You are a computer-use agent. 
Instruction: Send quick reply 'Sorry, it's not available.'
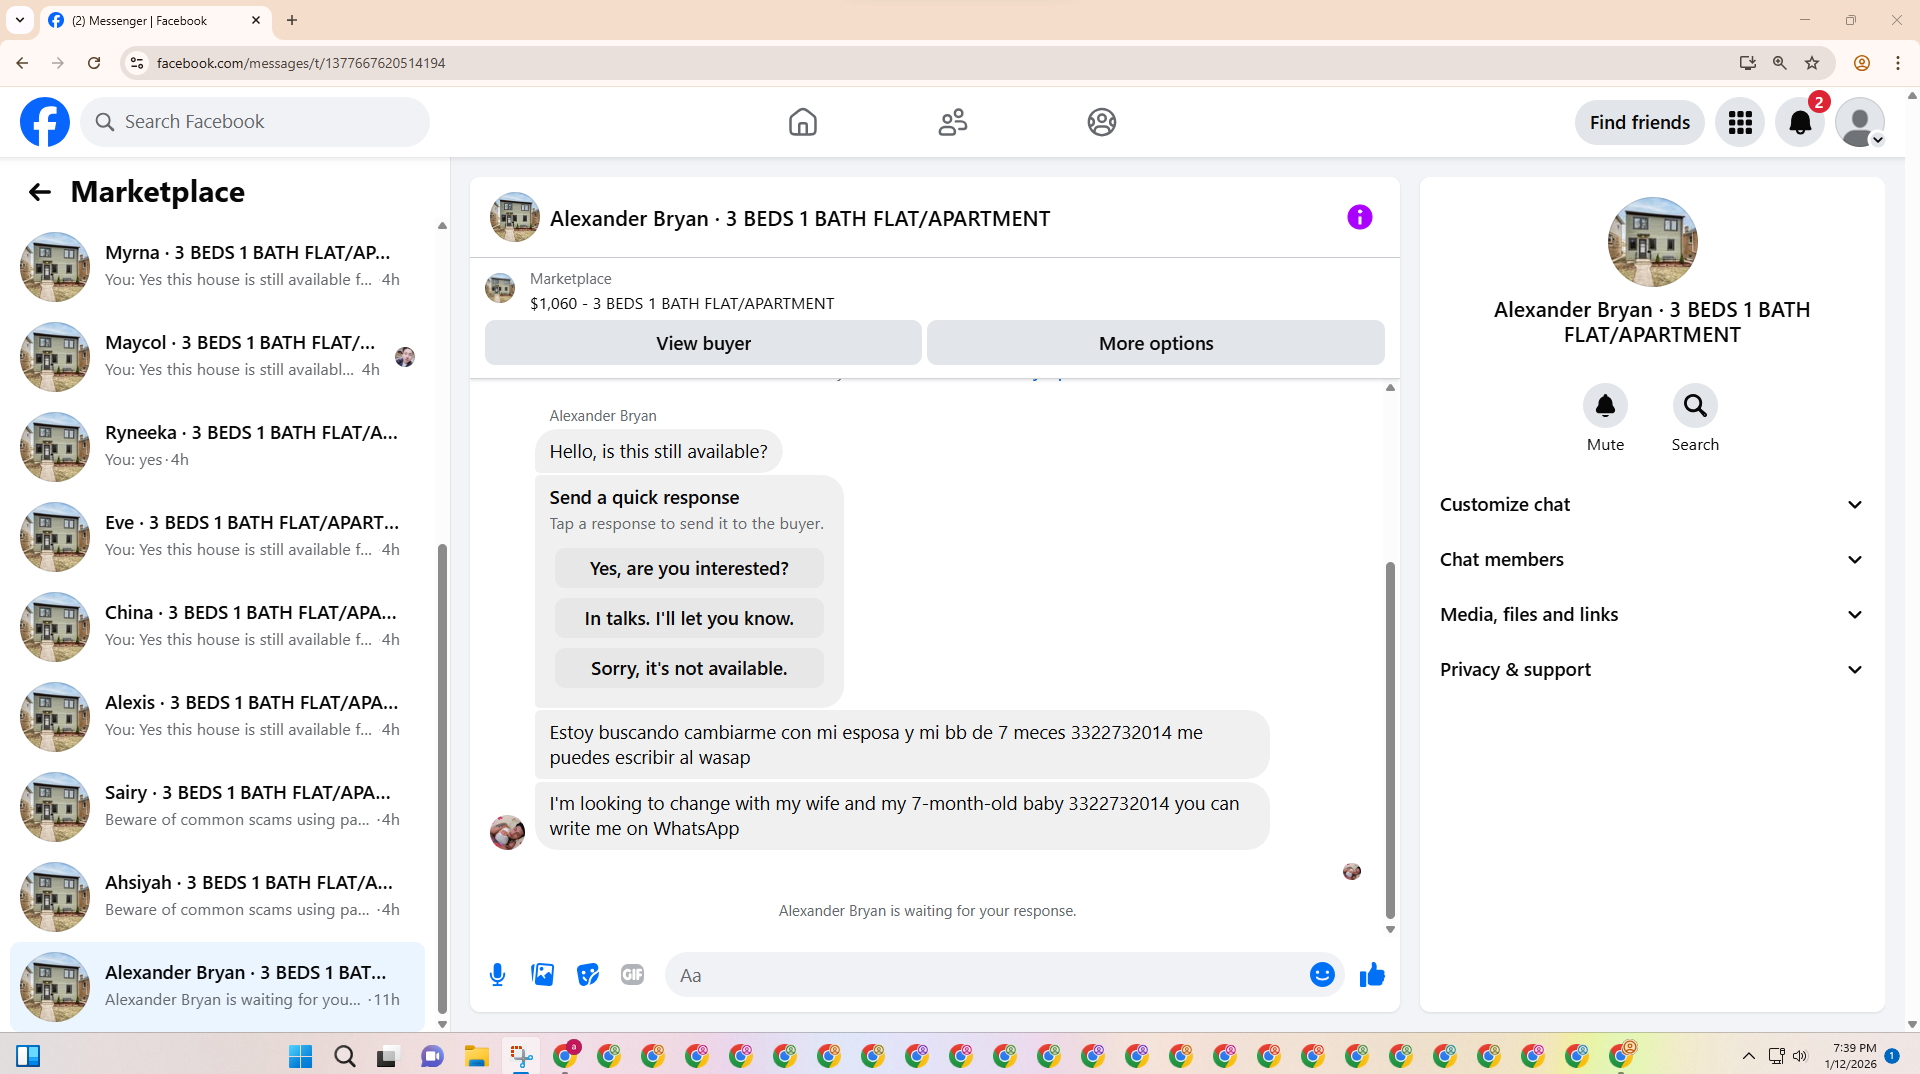689,668
